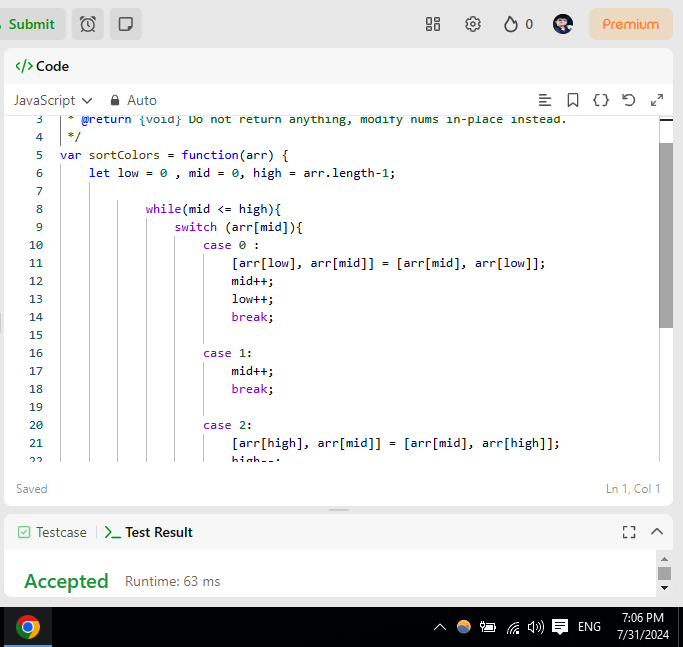Image resolution: width=683 pixels, height=647 pixels.
Task: Click the while(mid <= high) code line
Action: 213,209
